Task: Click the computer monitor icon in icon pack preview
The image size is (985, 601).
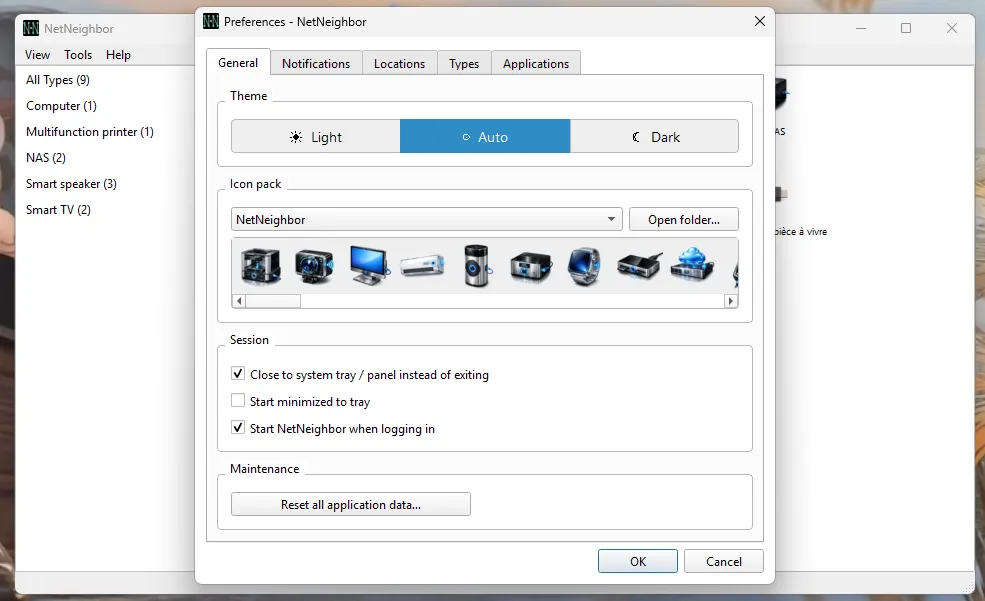Action: (x=369, y=266)
